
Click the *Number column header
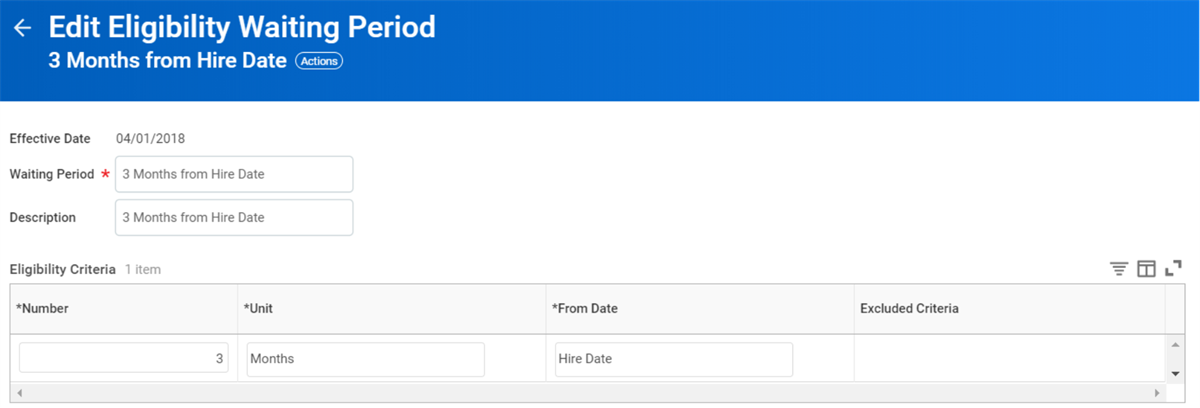(x=124, y=309)
